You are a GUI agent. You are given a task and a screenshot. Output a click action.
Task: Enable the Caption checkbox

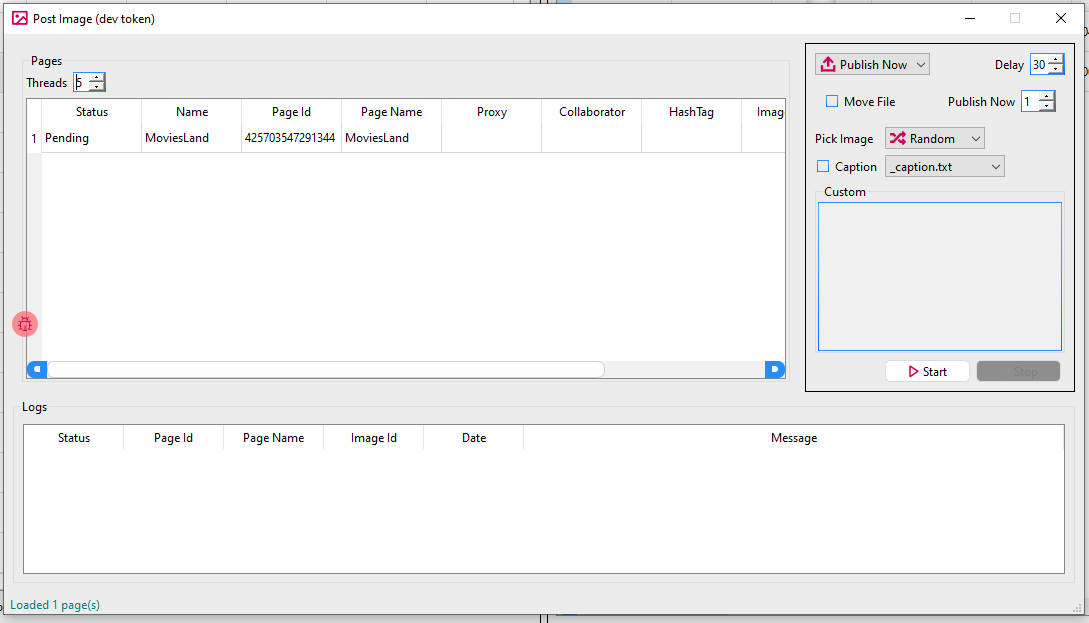[823, 166]
